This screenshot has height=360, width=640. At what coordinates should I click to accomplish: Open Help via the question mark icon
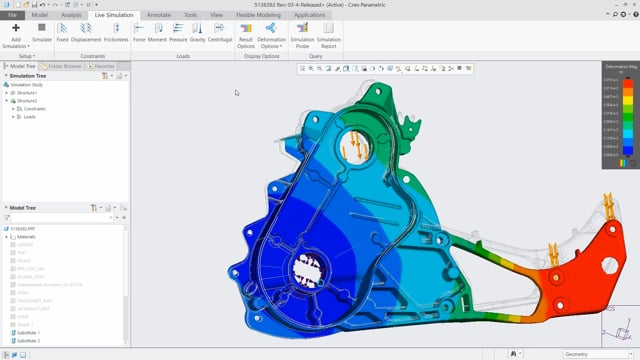636,14
